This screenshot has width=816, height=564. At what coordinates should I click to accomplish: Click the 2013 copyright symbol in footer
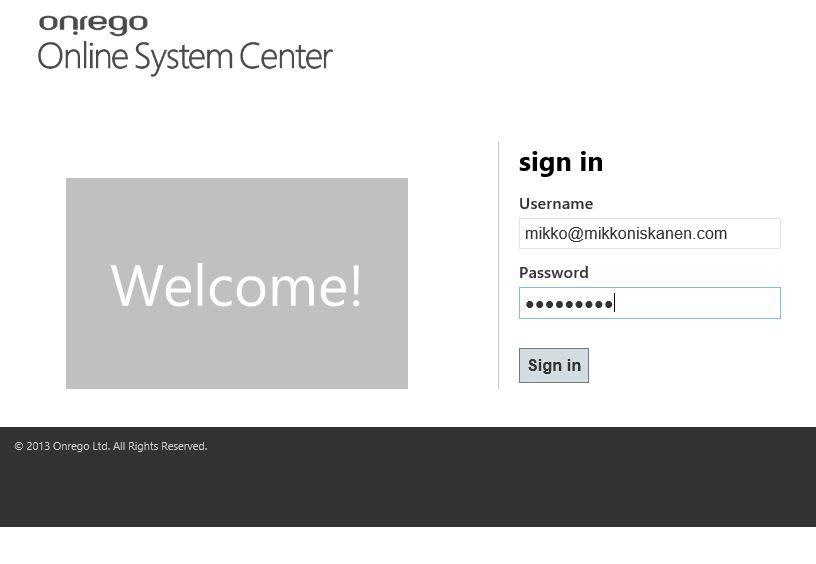point(19,447)
